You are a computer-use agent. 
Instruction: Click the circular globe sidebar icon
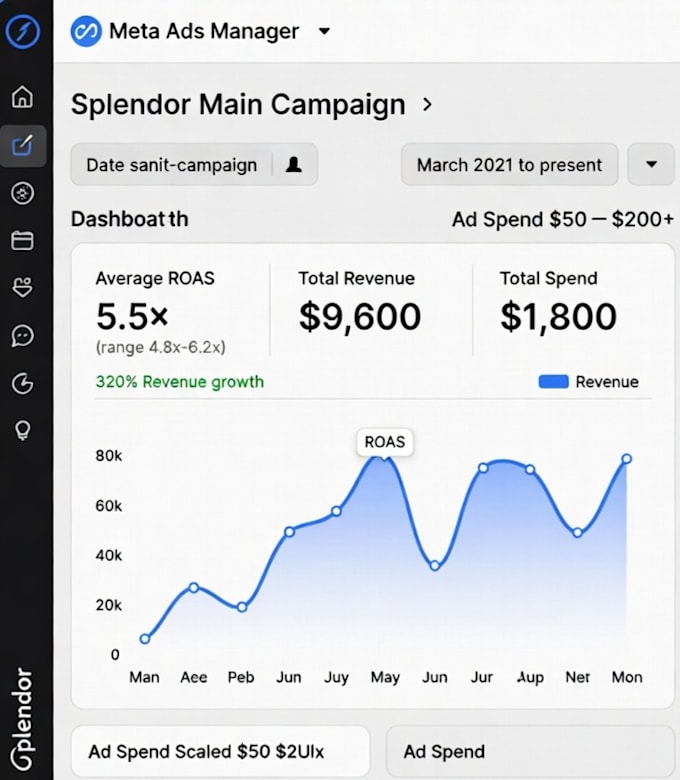[x=22, y=193]
